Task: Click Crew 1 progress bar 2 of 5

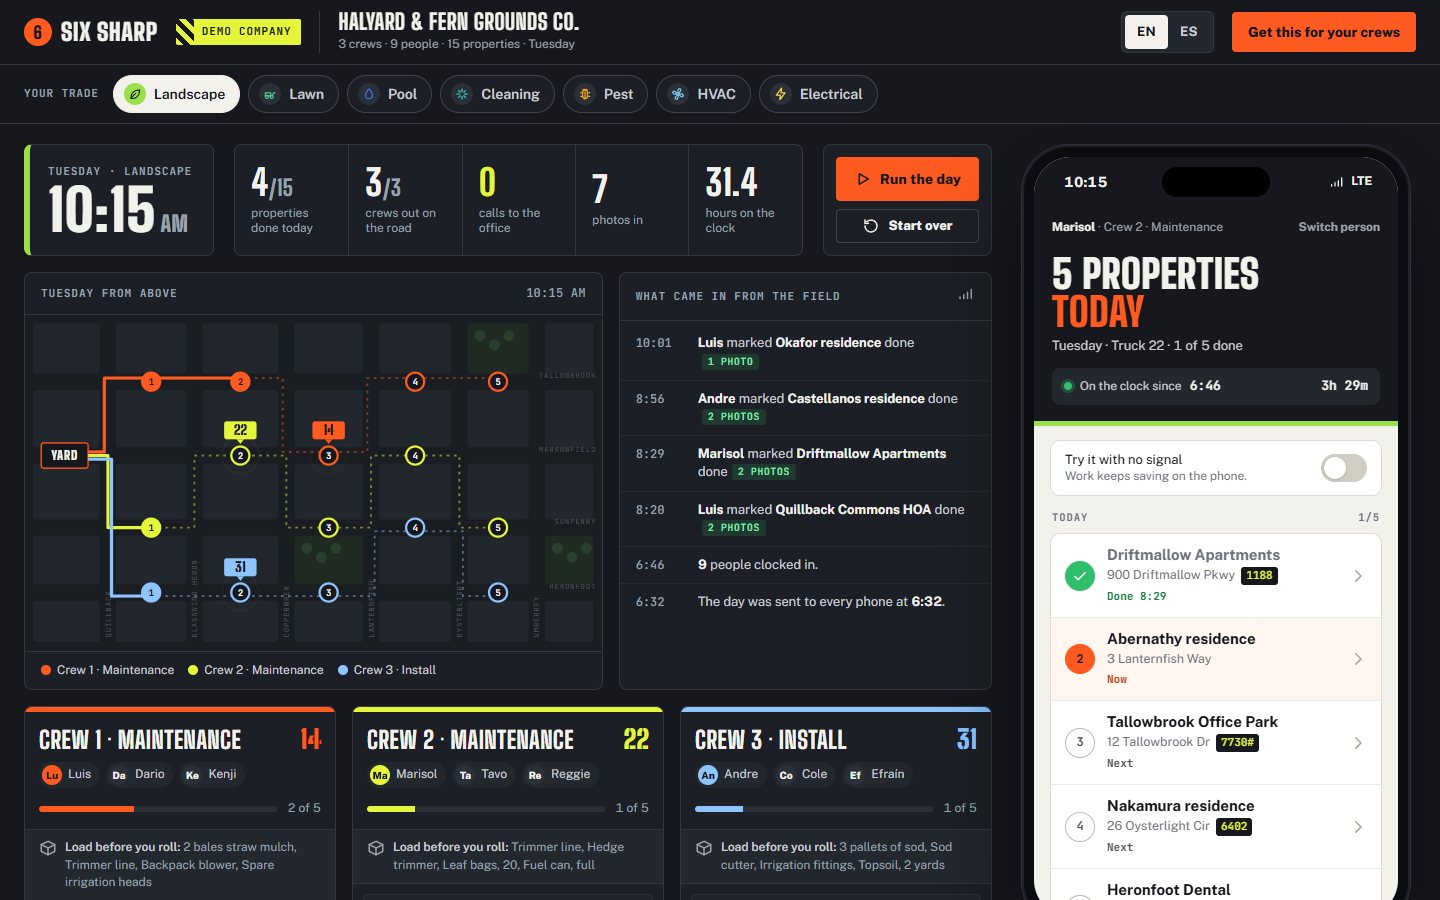Action: click(x=158, y=808)
